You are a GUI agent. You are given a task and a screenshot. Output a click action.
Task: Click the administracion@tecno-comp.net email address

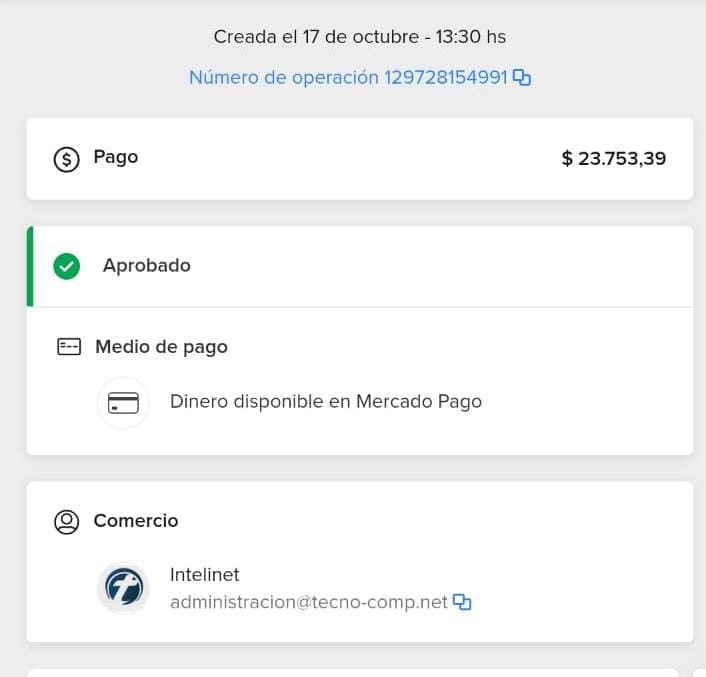click(x=308, y=602)
